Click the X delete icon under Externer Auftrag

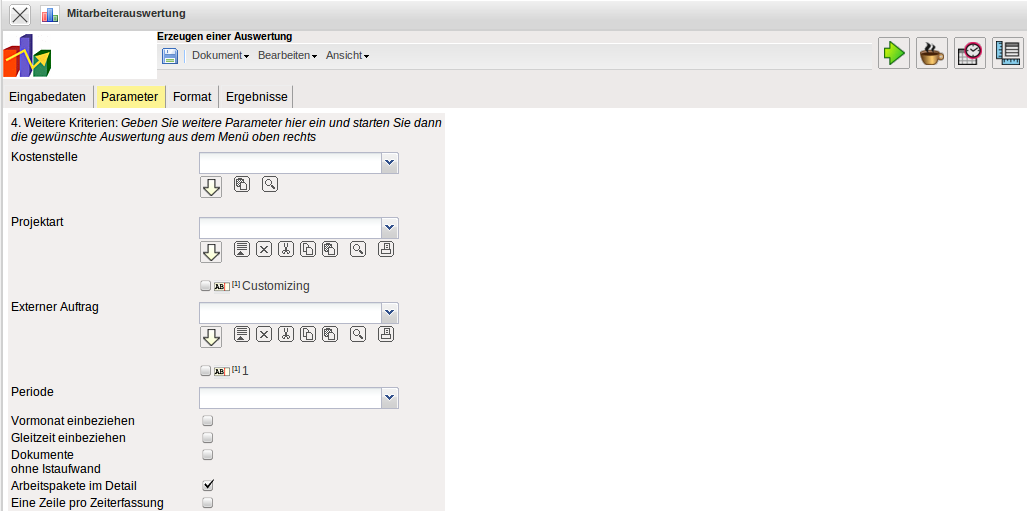click(x=264, y=334)
